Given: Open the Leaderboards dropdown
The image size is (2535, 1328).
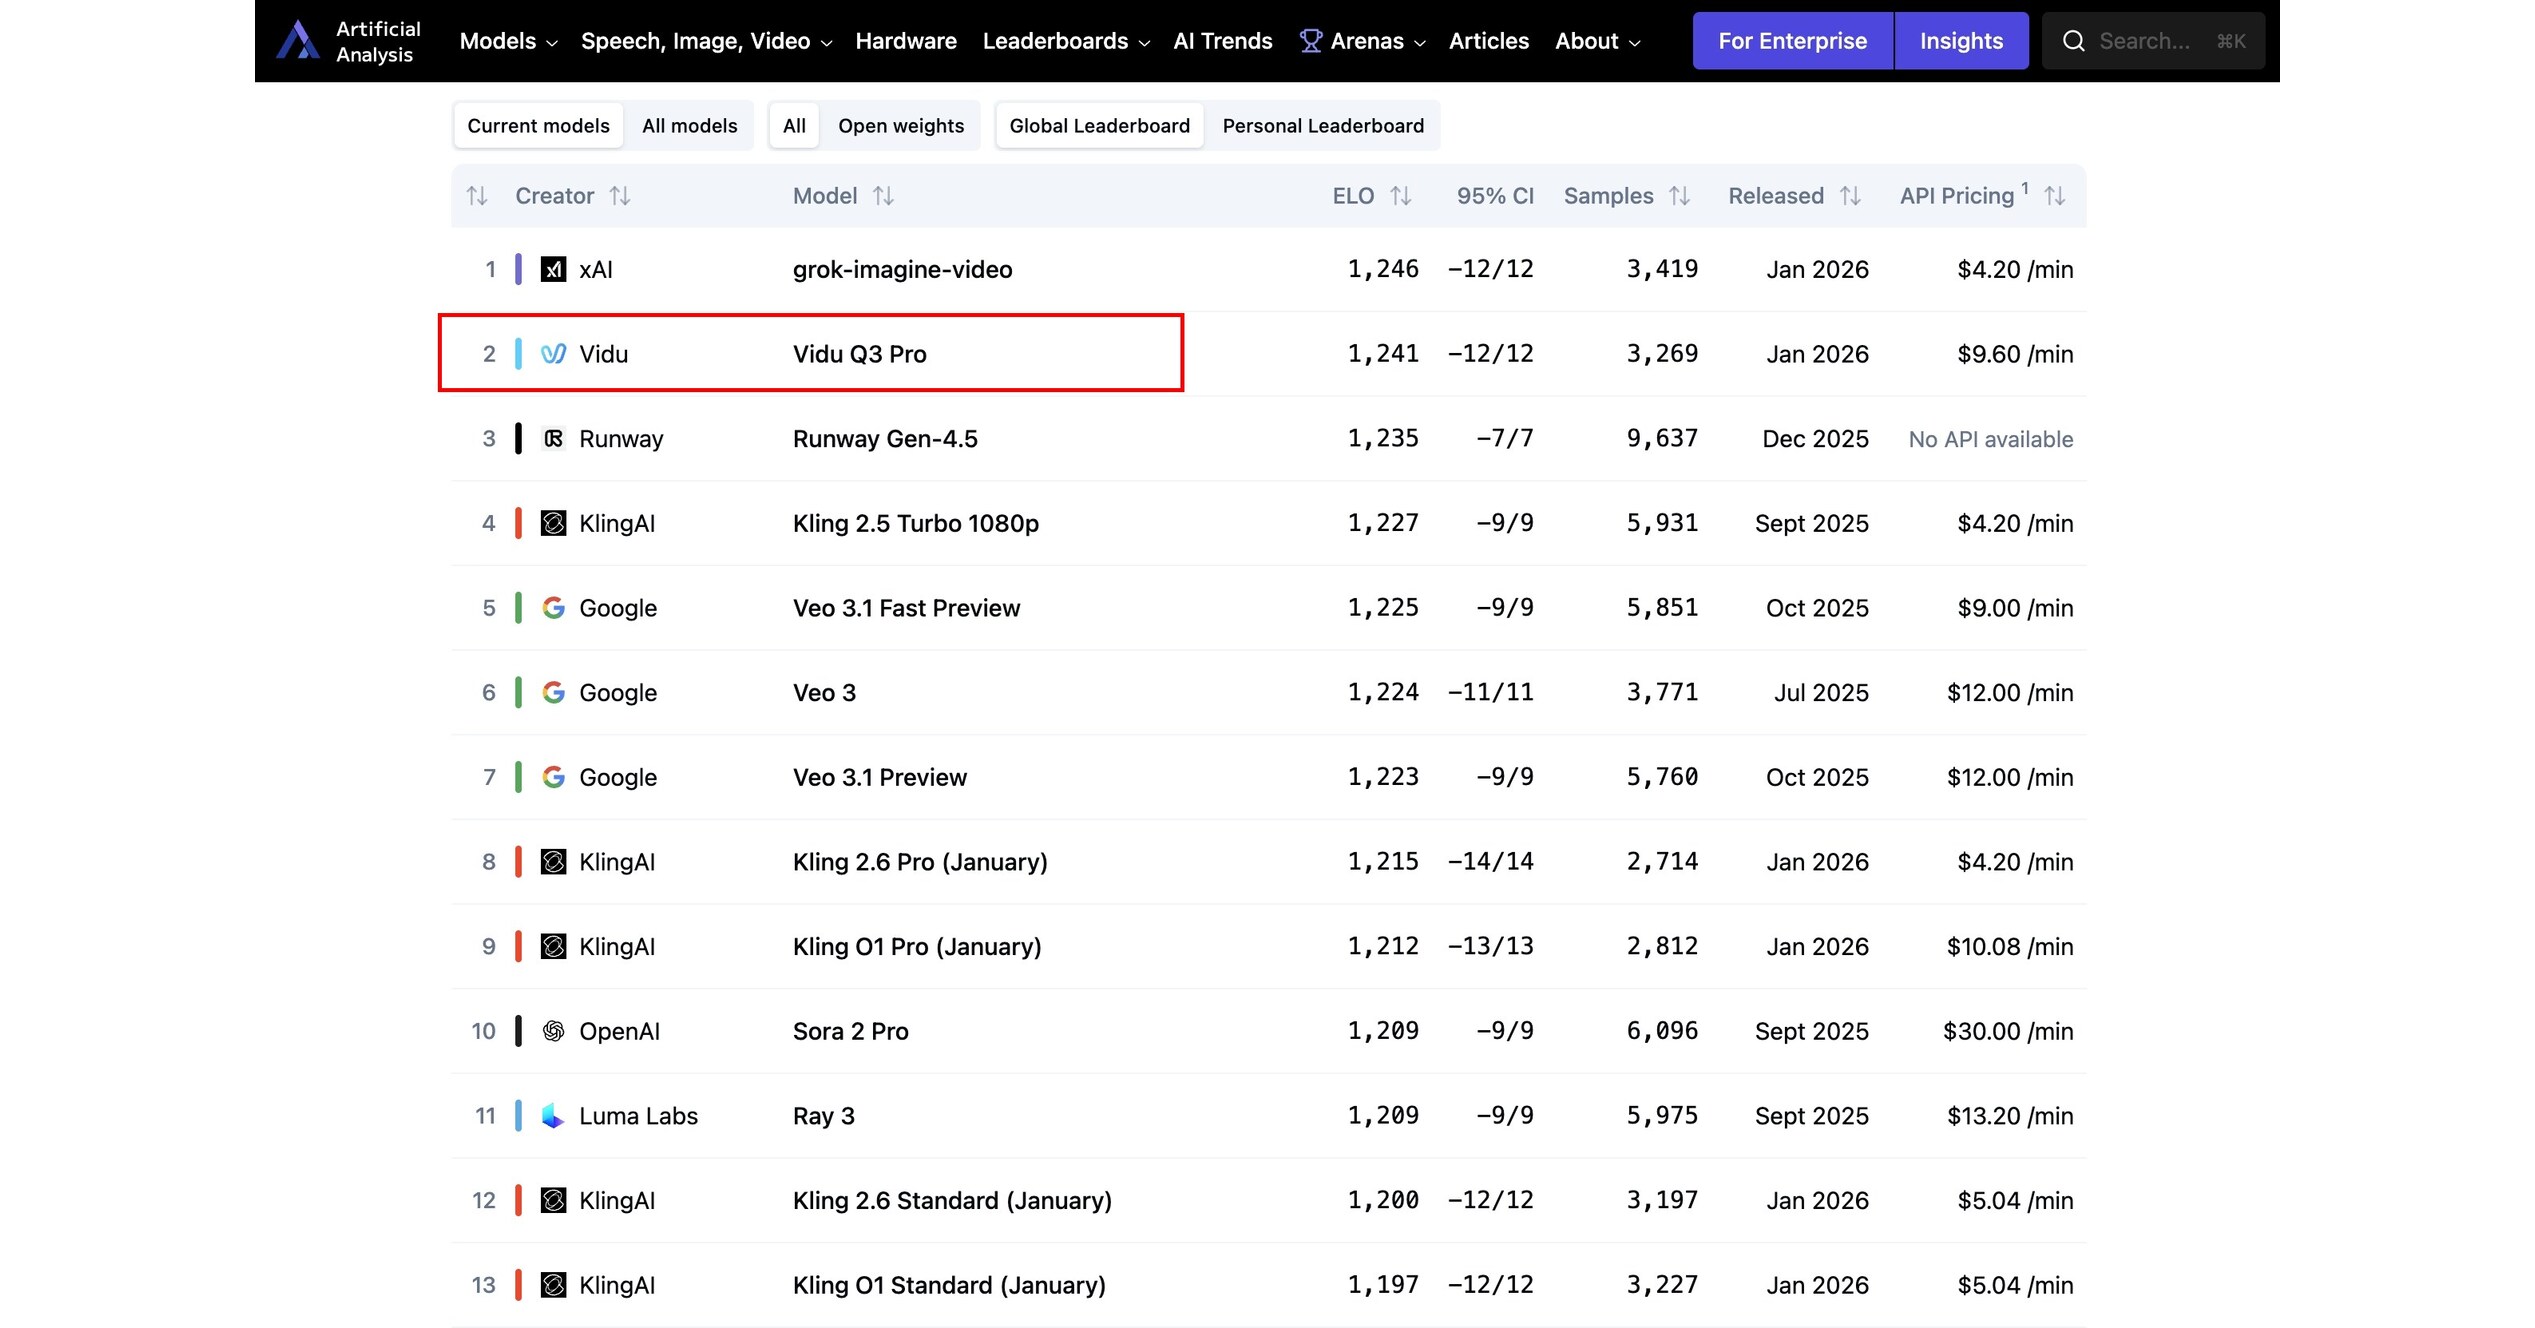Looking at the screenshot, I should (1064, 40).
